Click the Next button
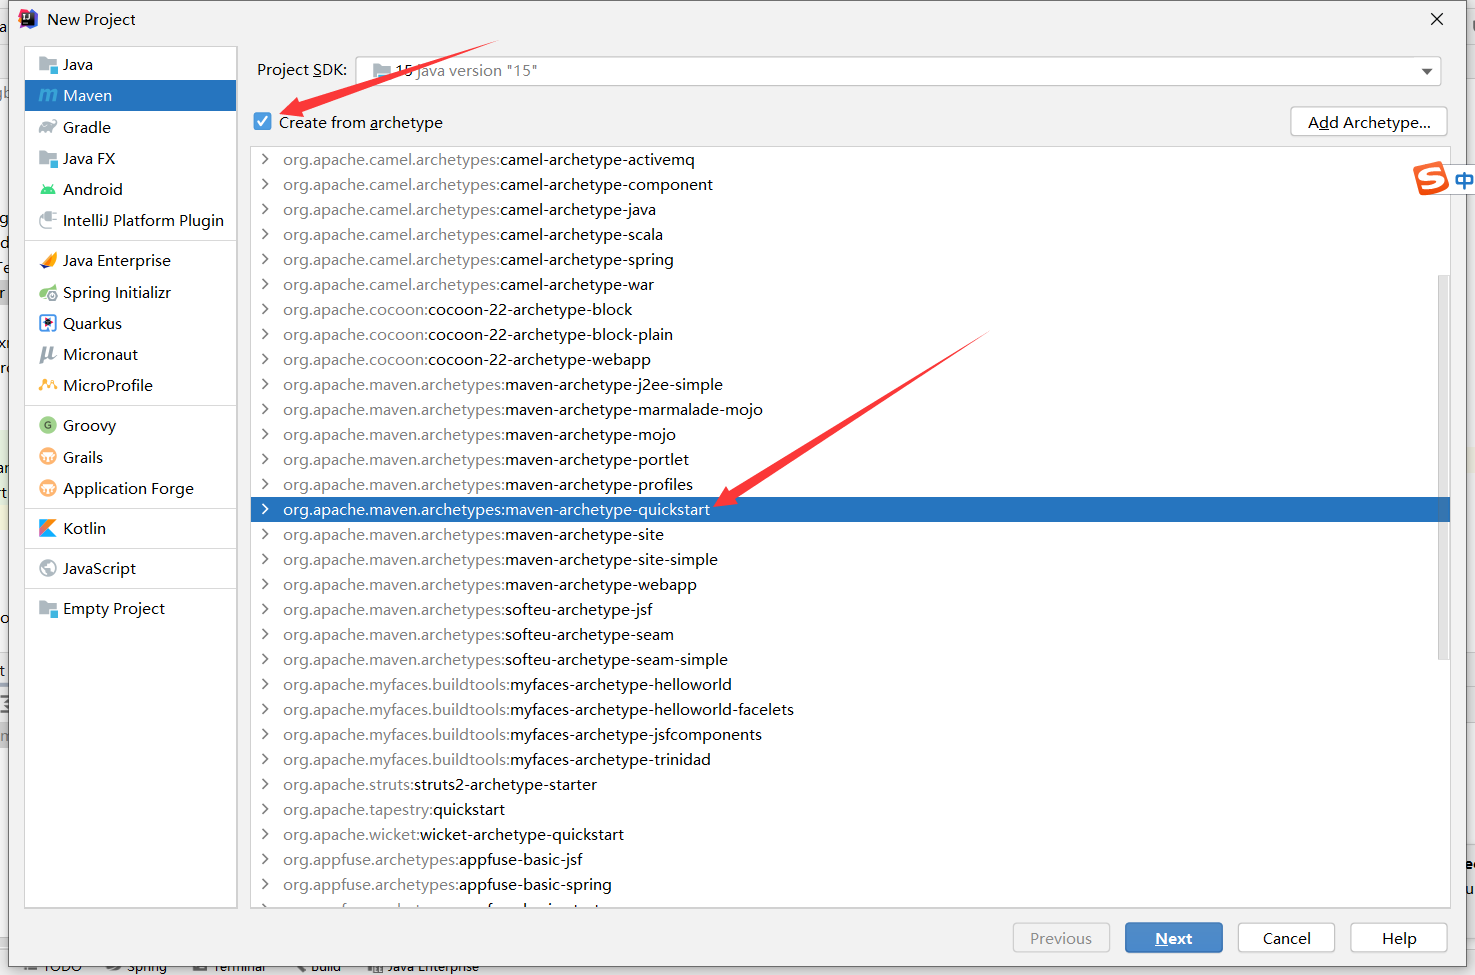Screen dimensions: 1475x975 1173,938
